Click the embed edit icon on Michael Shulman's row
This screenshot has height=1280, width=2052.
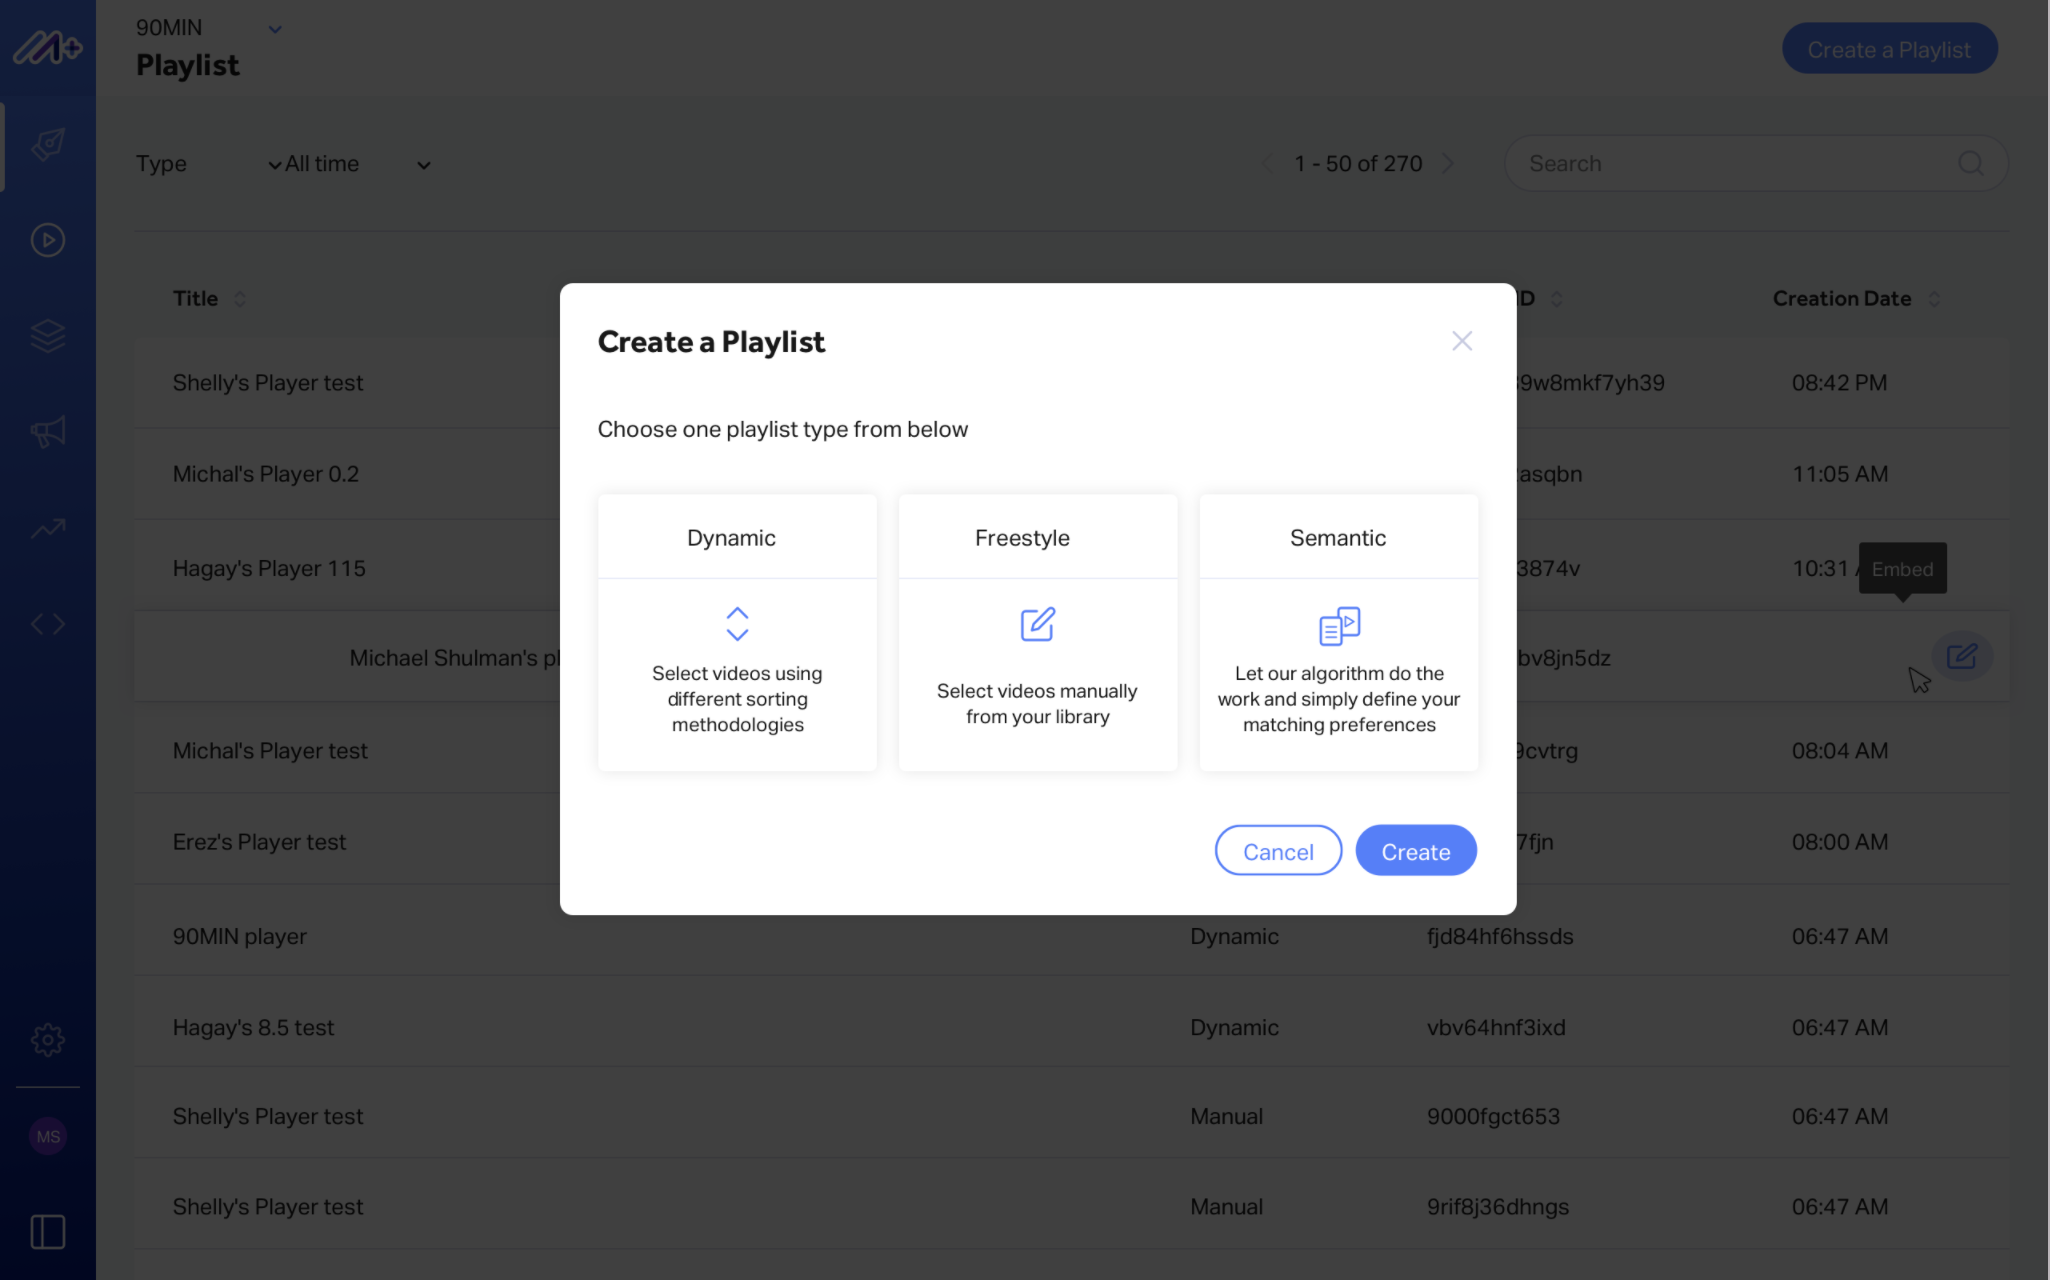coord(1961,656)
